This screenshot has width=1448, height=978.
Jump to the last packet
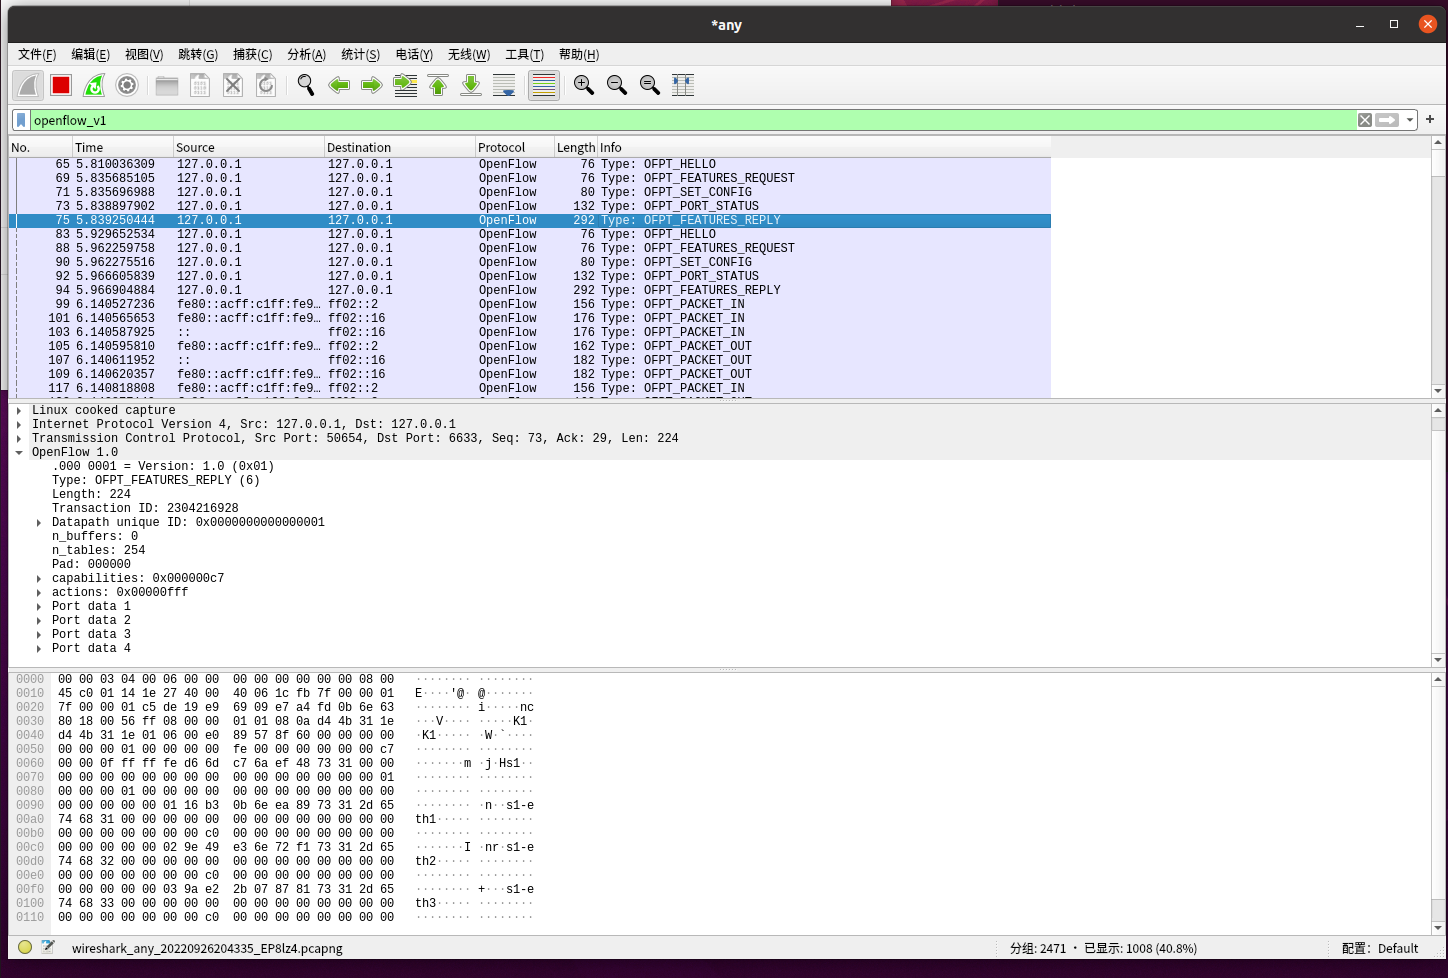click(471, 86)
